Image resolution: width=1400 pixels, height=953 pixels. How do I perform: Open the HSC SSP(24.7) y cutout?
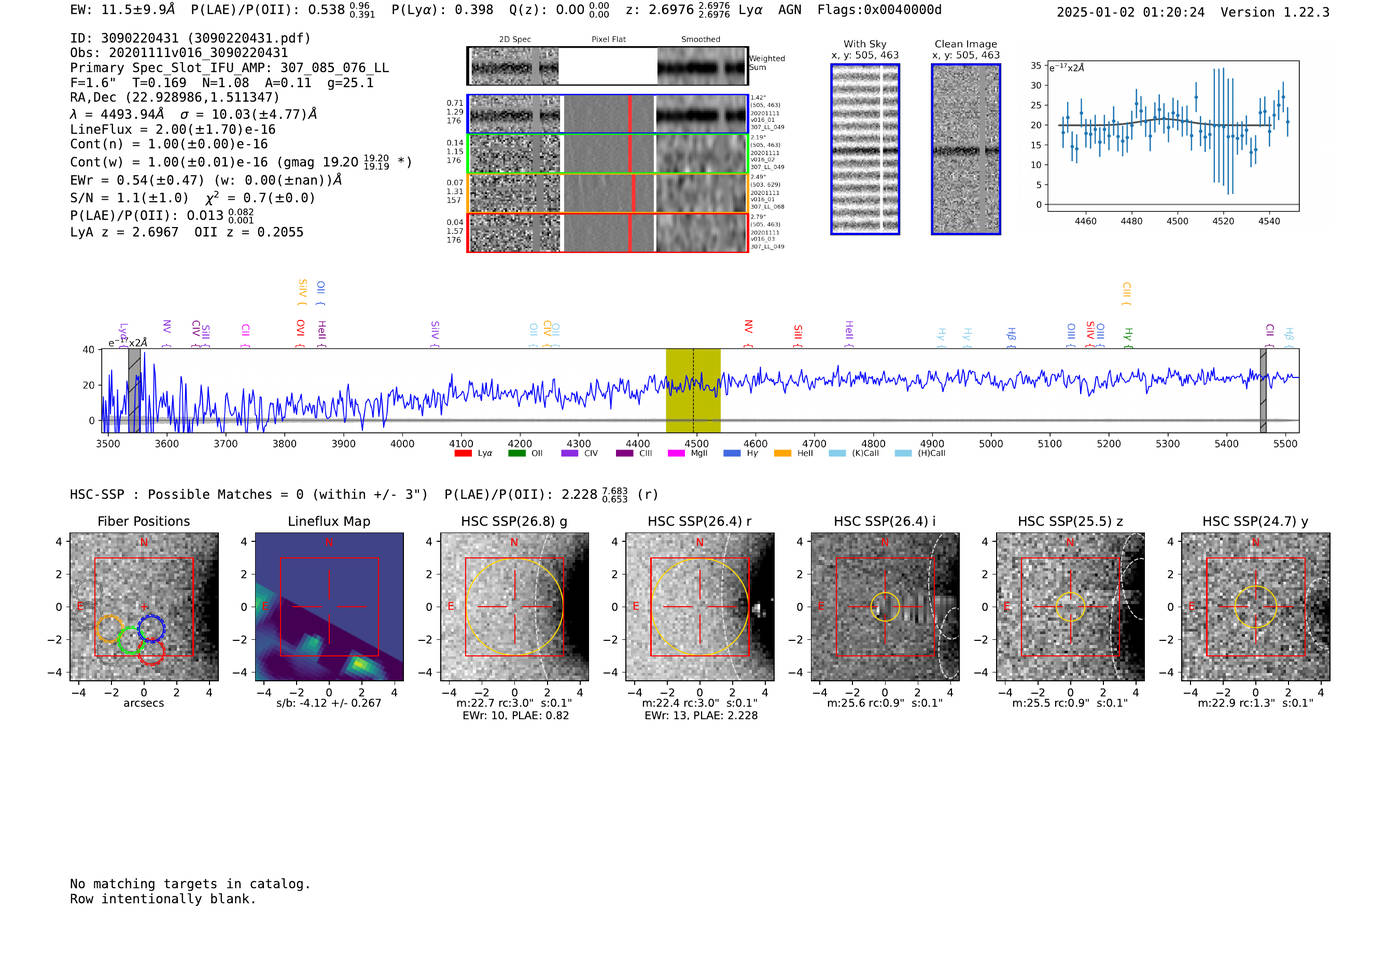[1256, 607]
